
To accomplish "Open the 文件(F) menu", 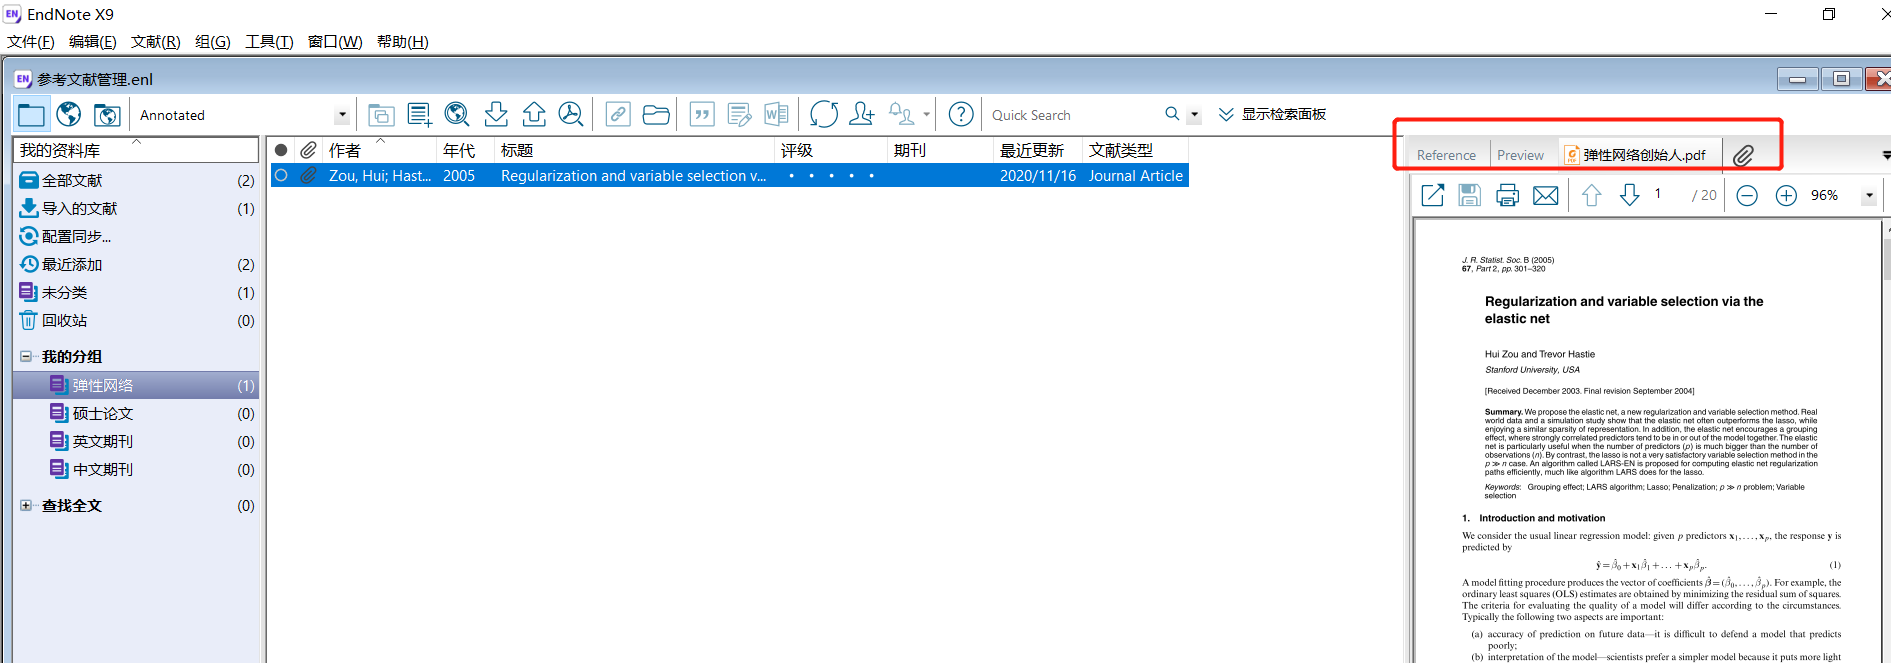I will coord(31,42).
